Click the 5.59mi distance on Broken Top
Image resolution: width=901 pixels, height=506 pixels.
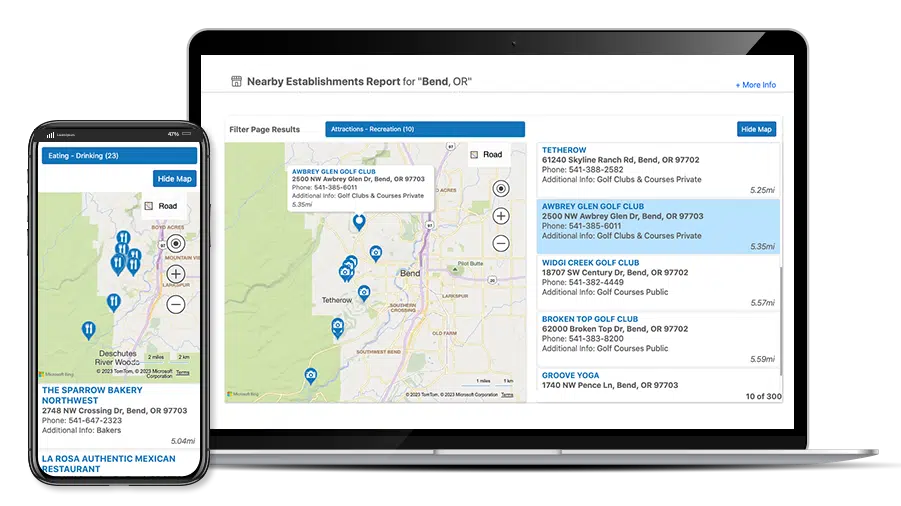pos(762,359)
